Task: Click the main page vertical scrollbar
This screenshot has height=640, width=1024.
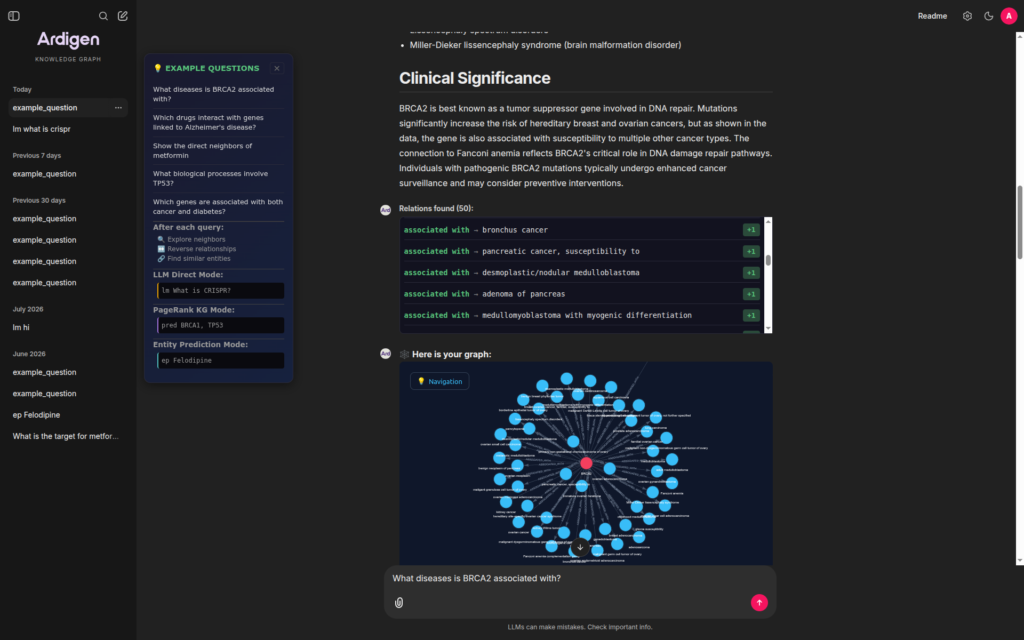Action: click(x=1019, y=222)
